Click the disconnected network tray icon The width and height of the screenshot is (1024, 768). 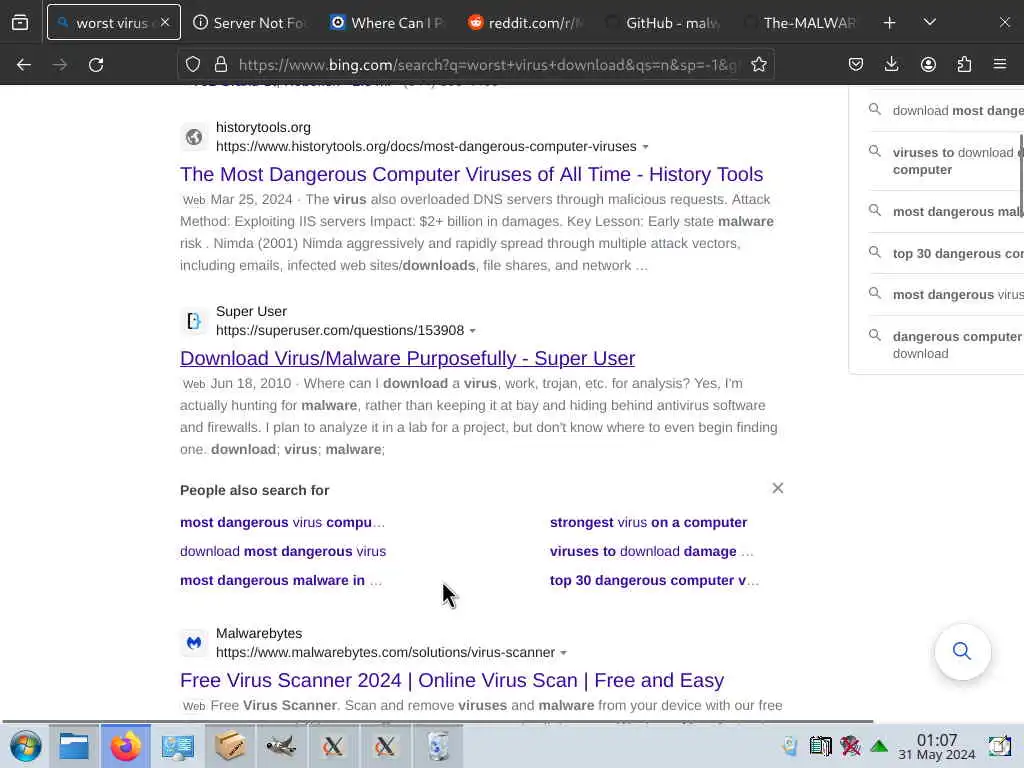pos(850,746)
